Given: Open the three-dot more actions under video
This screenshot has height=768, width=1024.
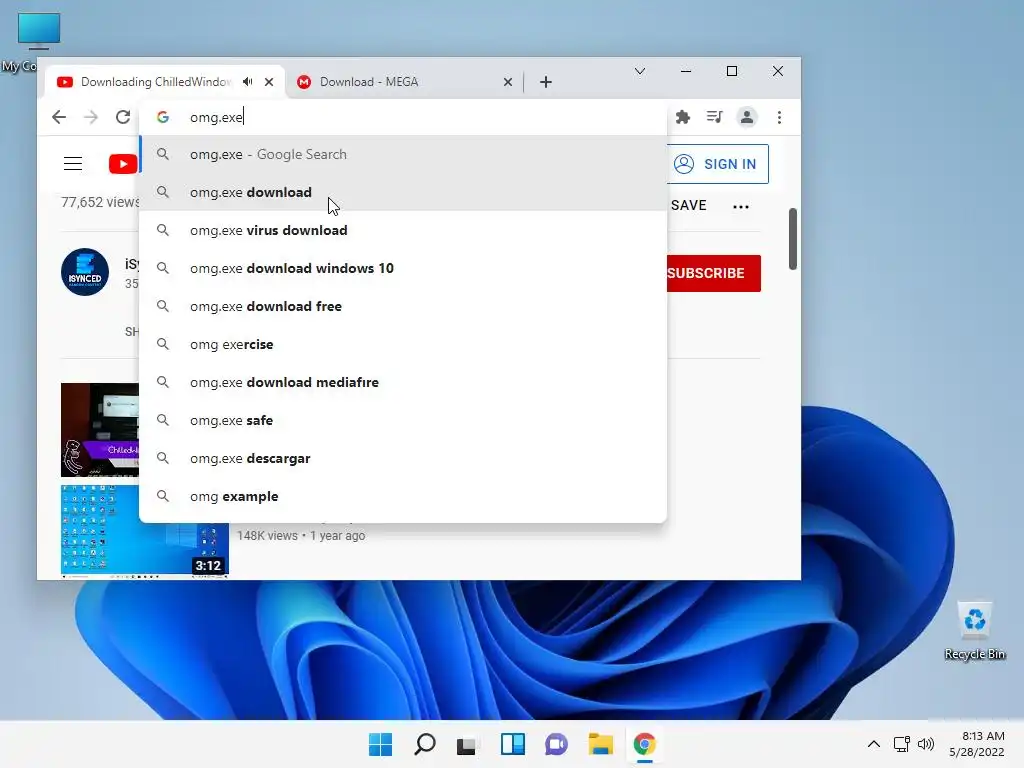Looking at the screenshot, I should point(741,206).
